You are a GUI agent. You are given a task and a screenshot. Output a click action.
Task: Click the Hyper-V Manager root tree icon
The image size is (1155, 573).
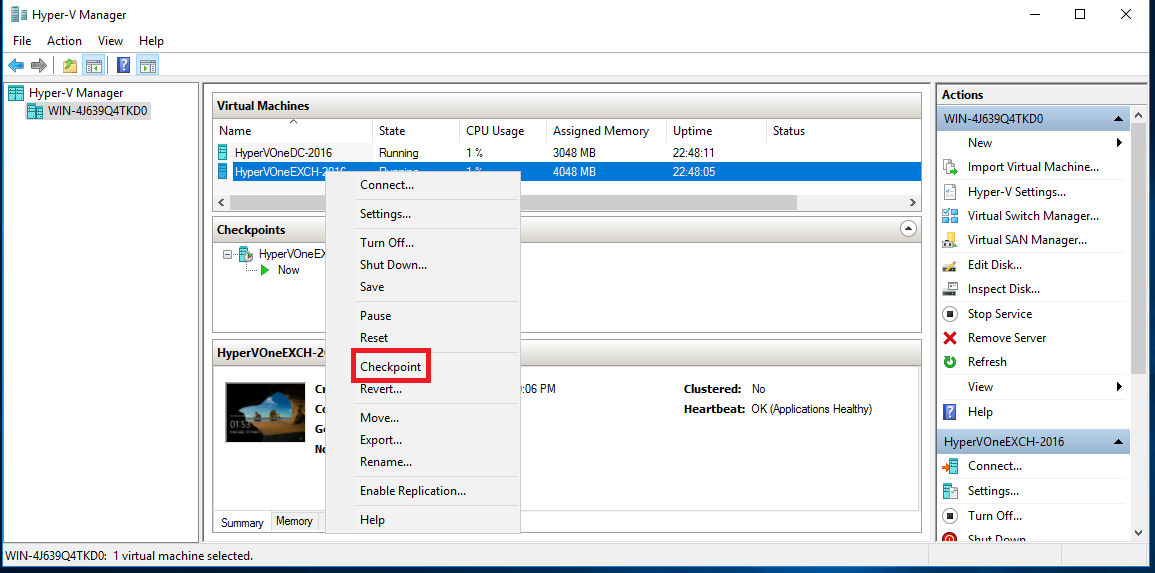[x=15, y=93]
